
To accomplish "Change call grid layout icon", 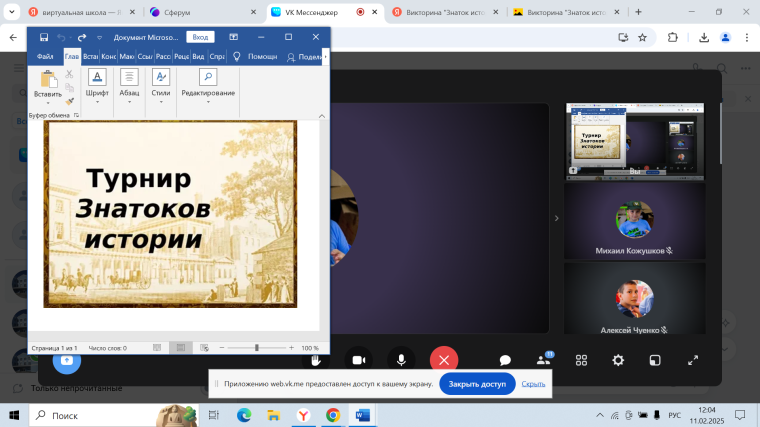I will click(x=581, y=360).
